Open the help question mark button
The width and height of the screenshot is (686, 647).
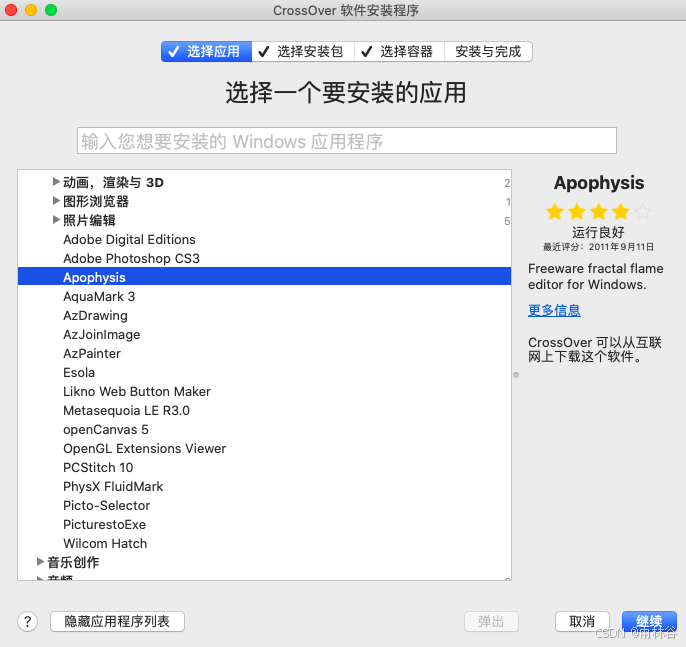(x=28, y=621)
